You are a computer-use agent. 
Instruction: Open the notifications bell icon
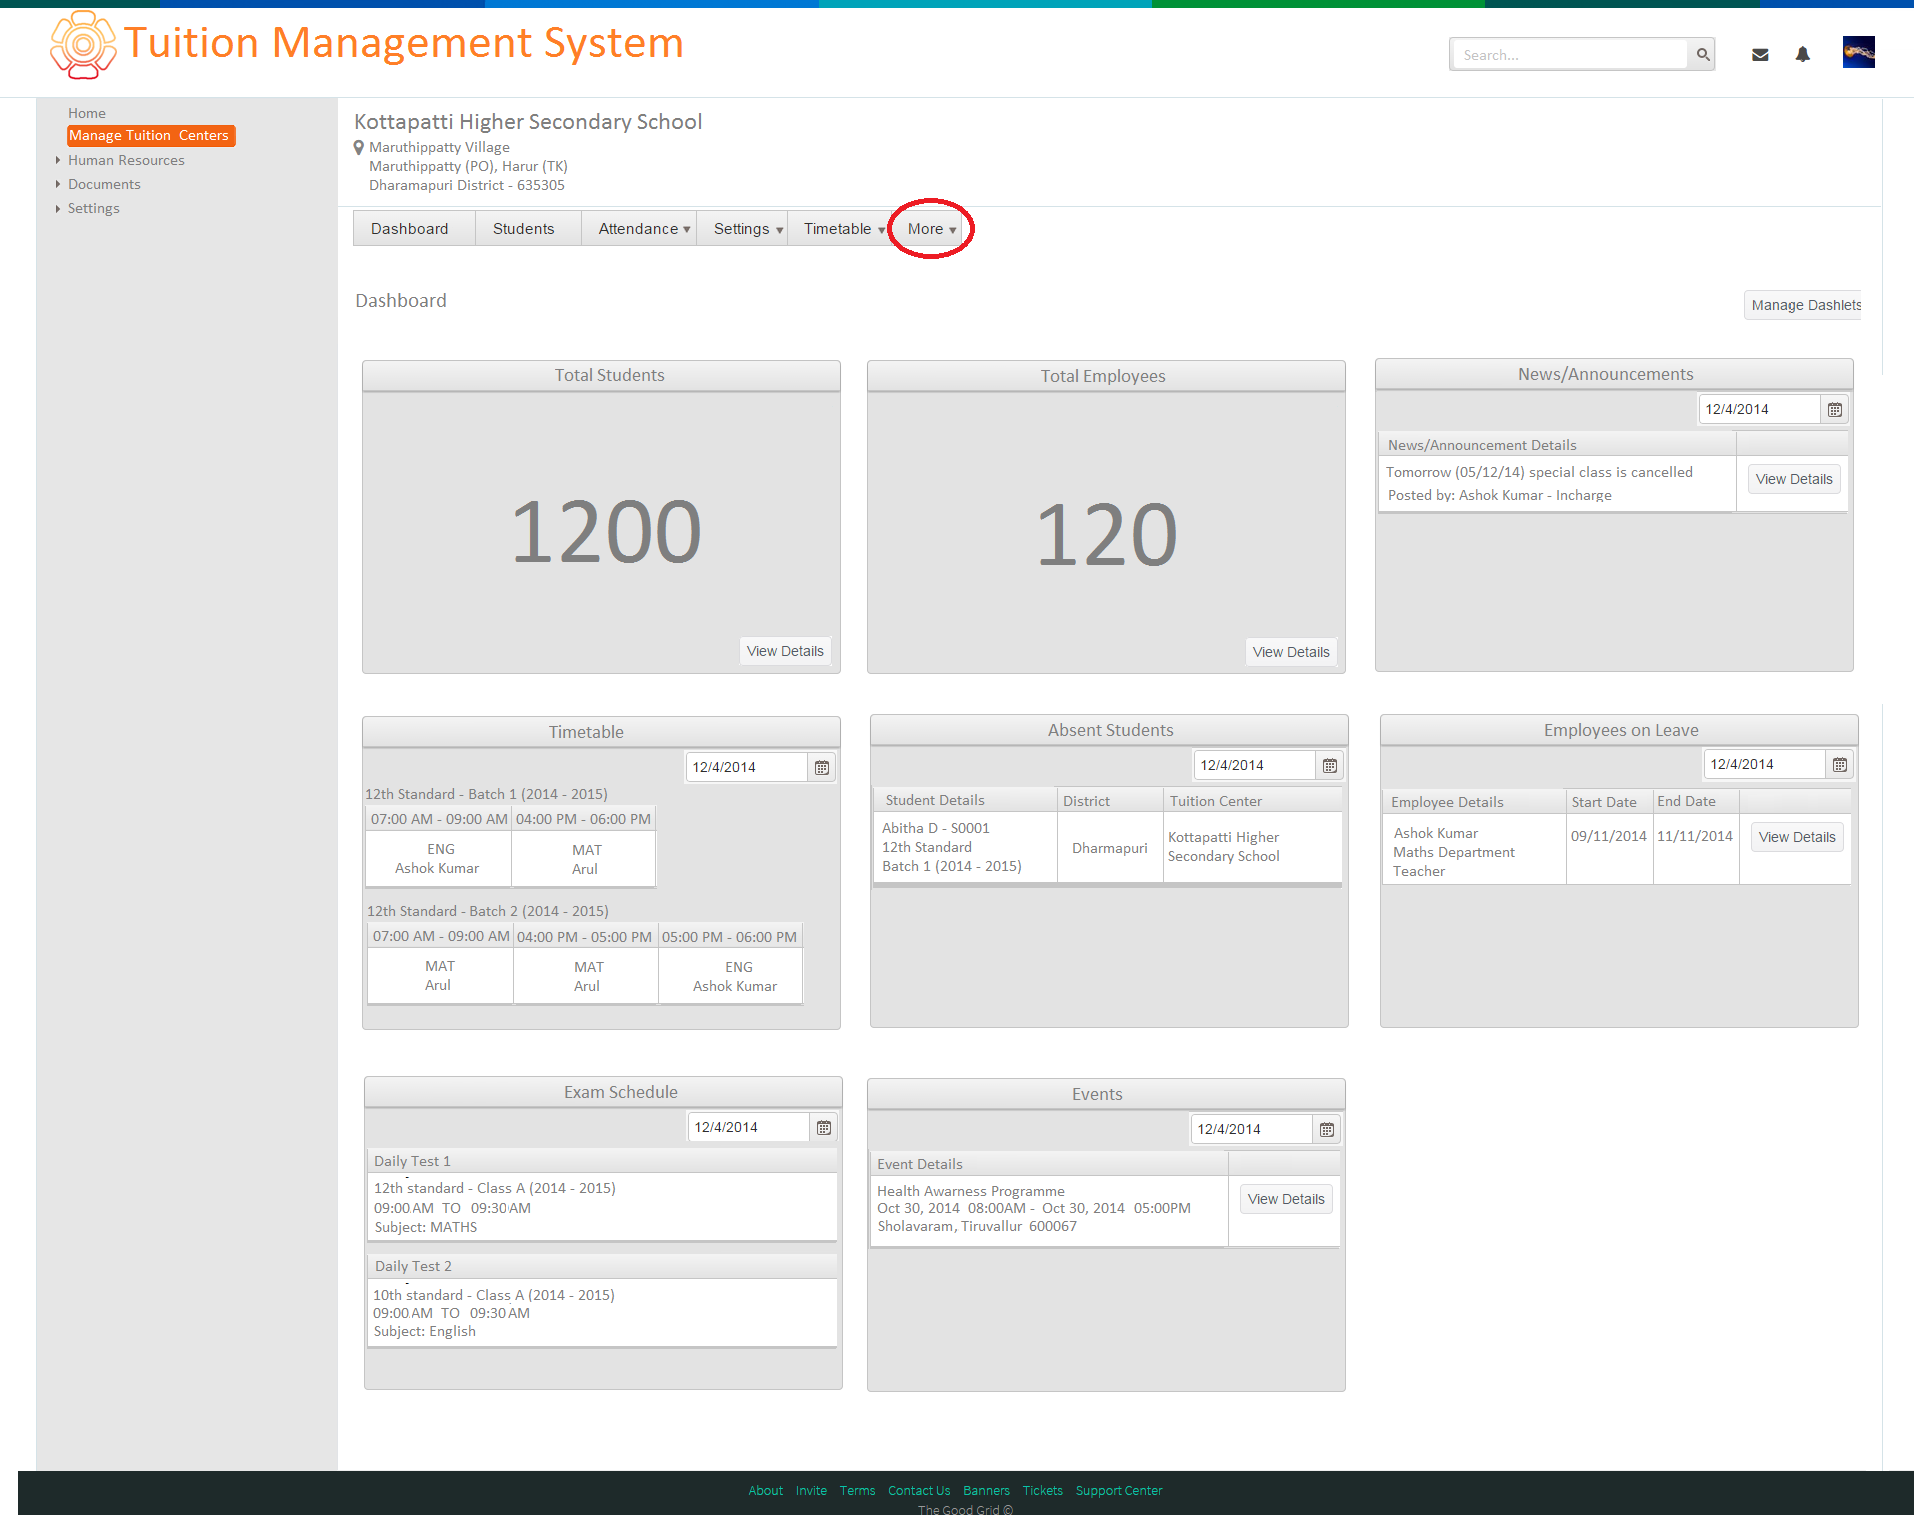1802,55
